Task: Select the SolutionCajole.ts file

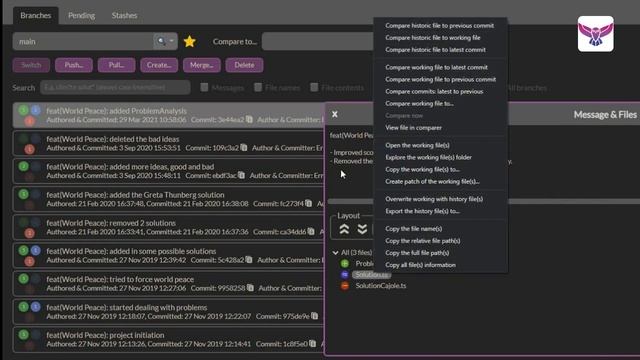Action: pyautogui.click(x=381, y=286)
